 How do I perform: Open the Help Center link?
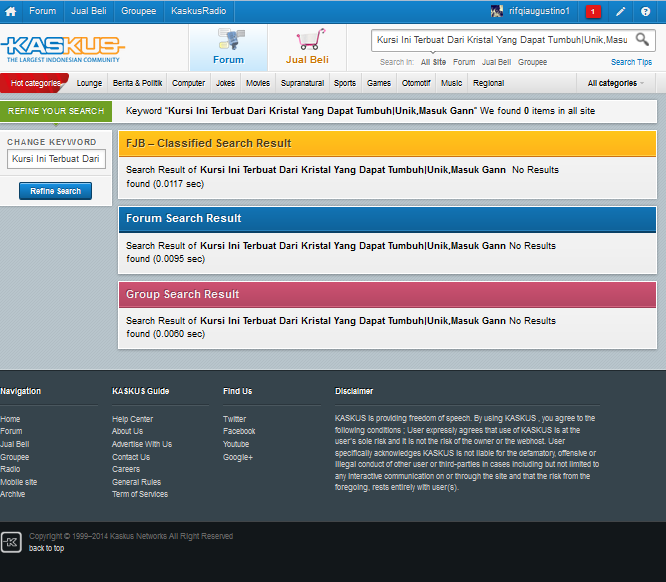pyautogui.click(x=133, y=419)
